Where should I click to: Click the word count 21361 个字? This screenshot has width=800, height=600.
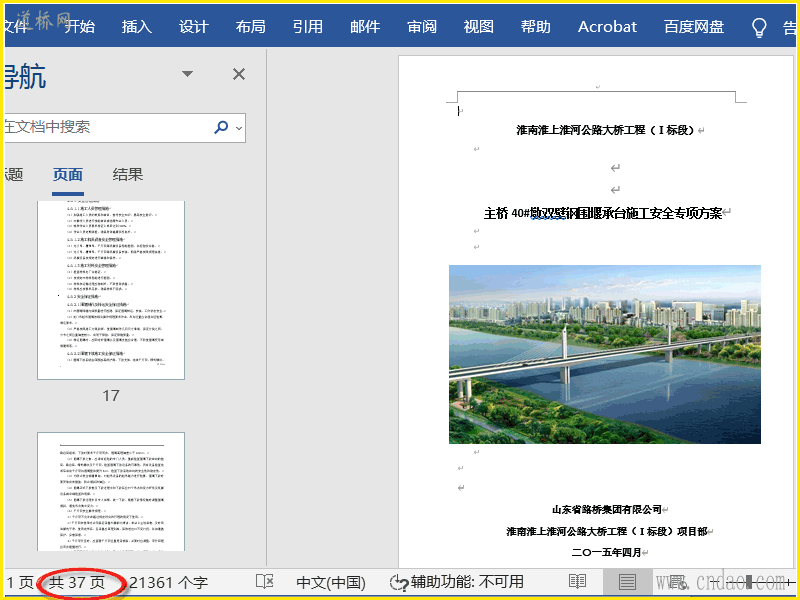(x=168, y=582)
